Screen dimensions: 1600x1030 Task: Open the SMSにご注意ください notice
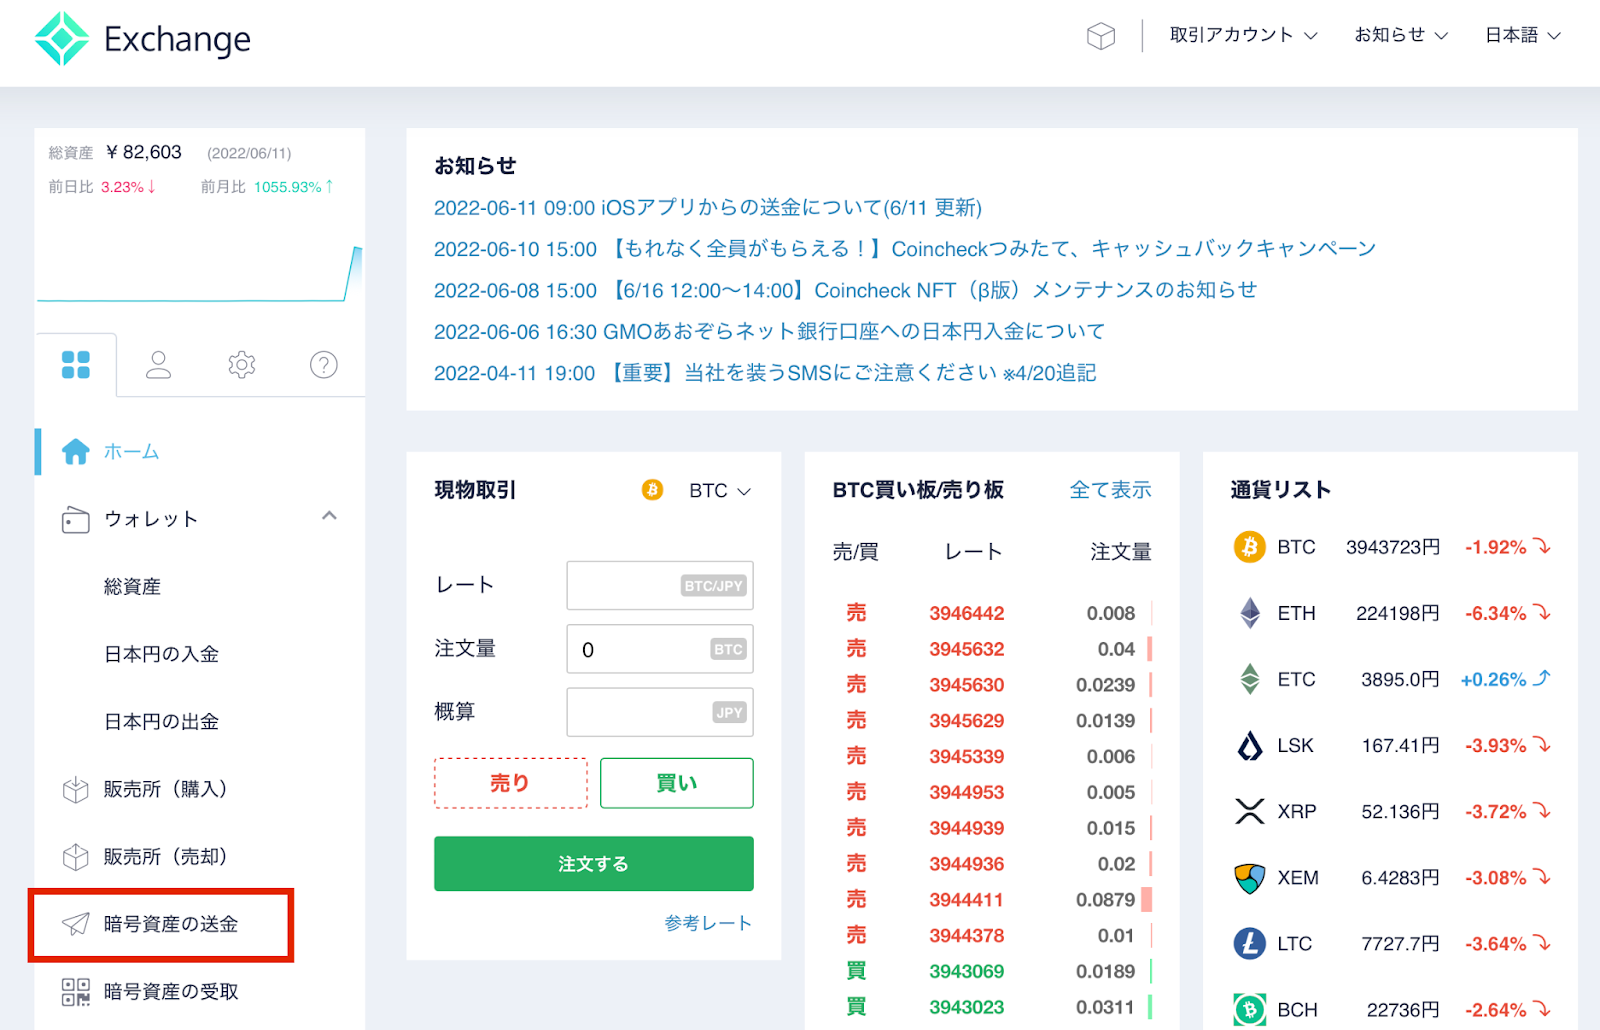[x=765, y=373]
